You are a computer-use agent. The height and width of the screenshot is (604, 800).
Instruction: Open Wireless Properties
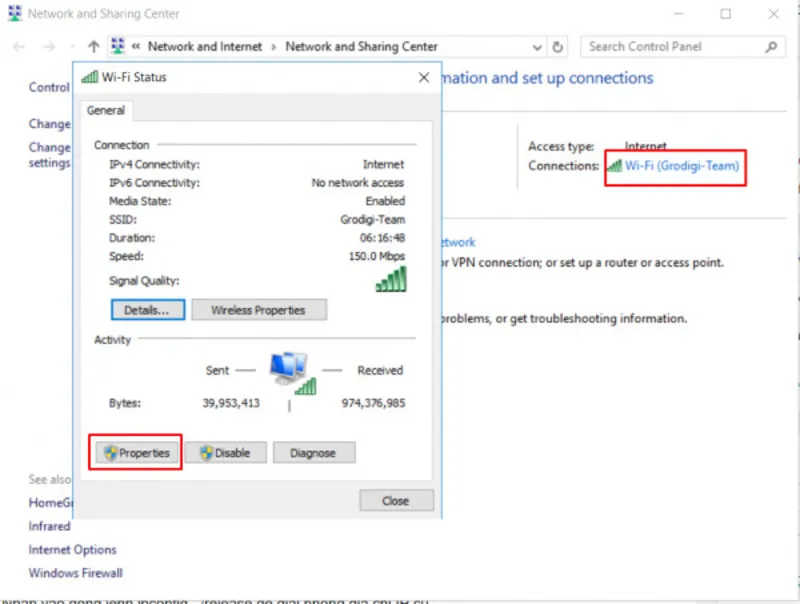click(x=259, y=310)
